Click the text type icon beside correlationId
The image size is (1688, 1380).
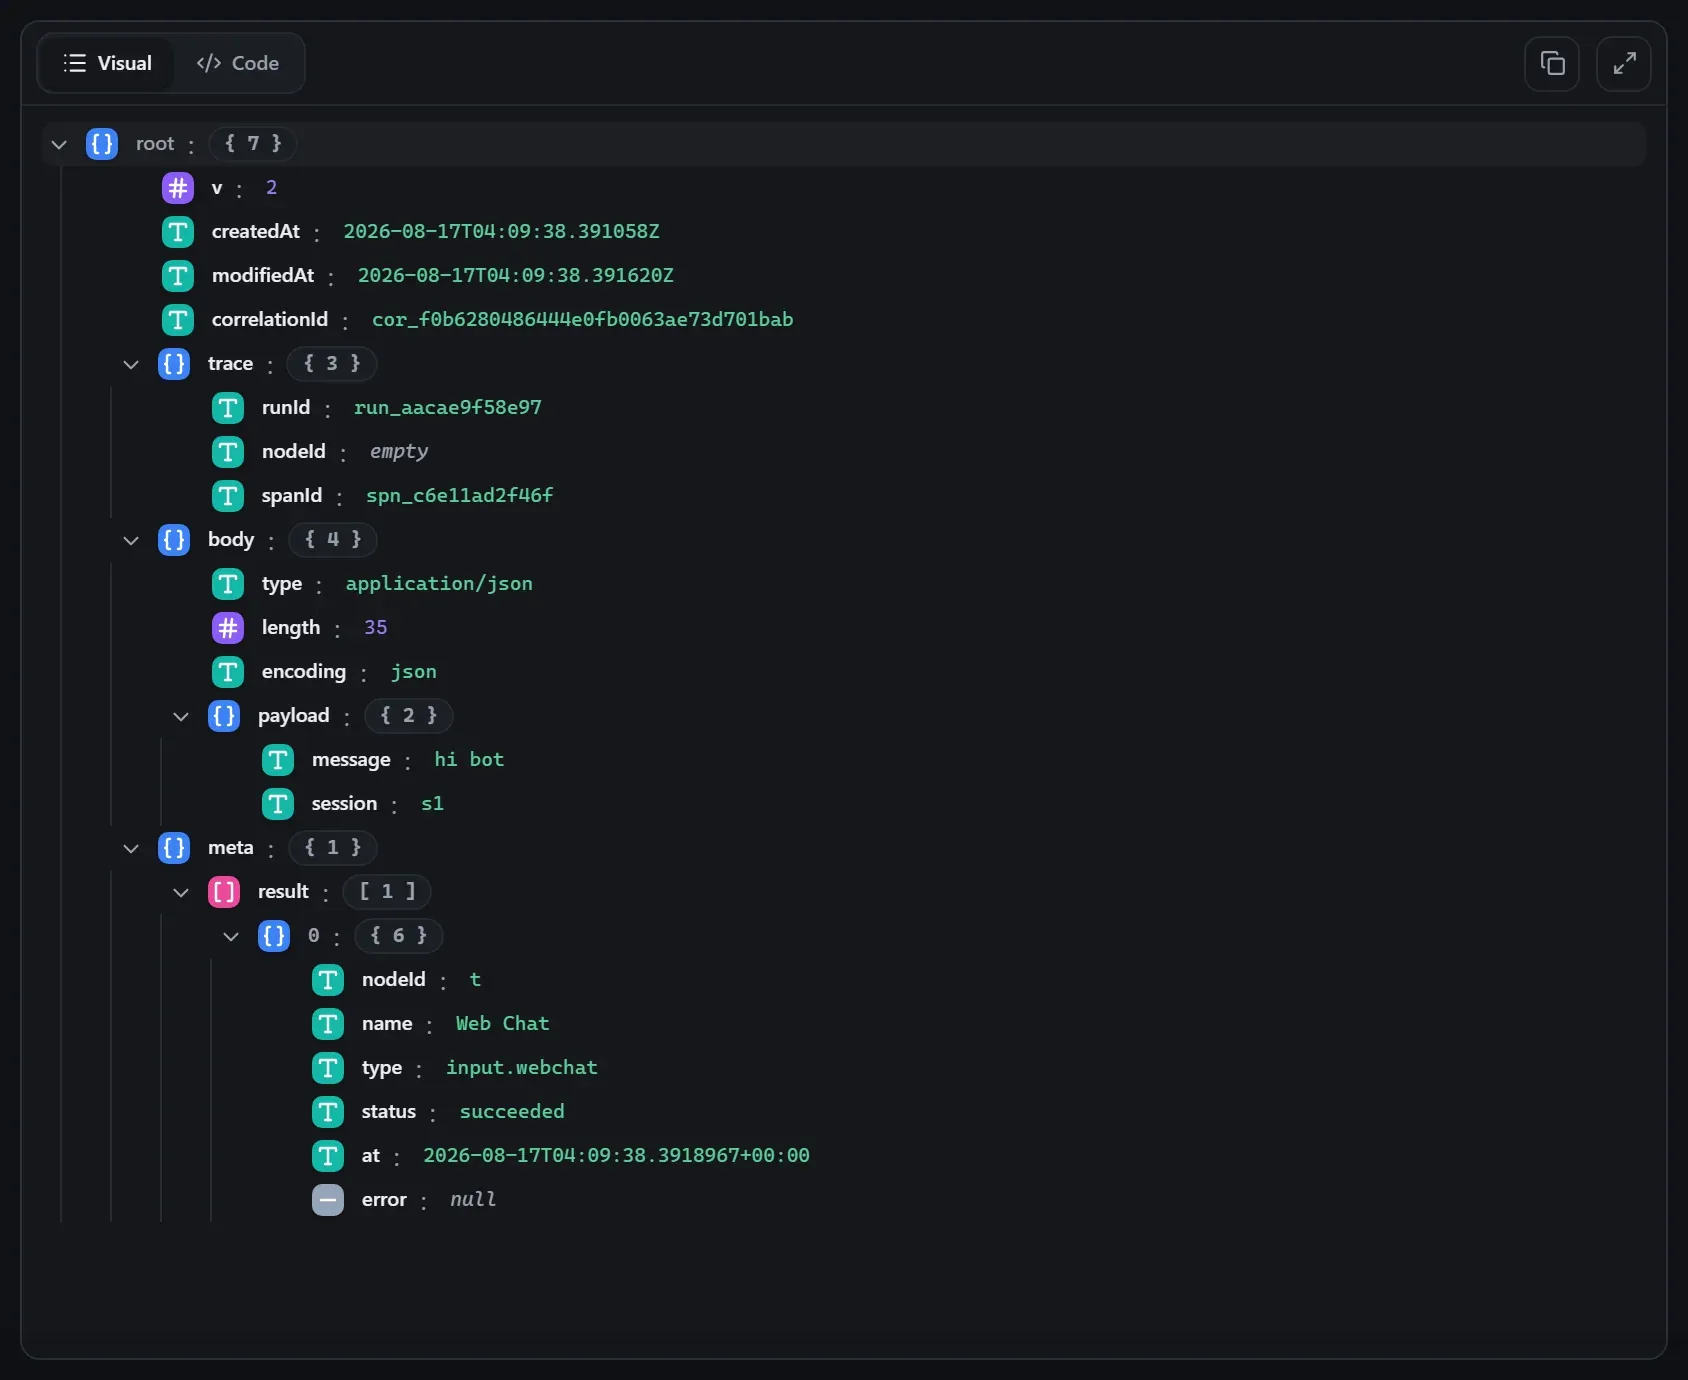pyautogui.click(x=178, y=320)
